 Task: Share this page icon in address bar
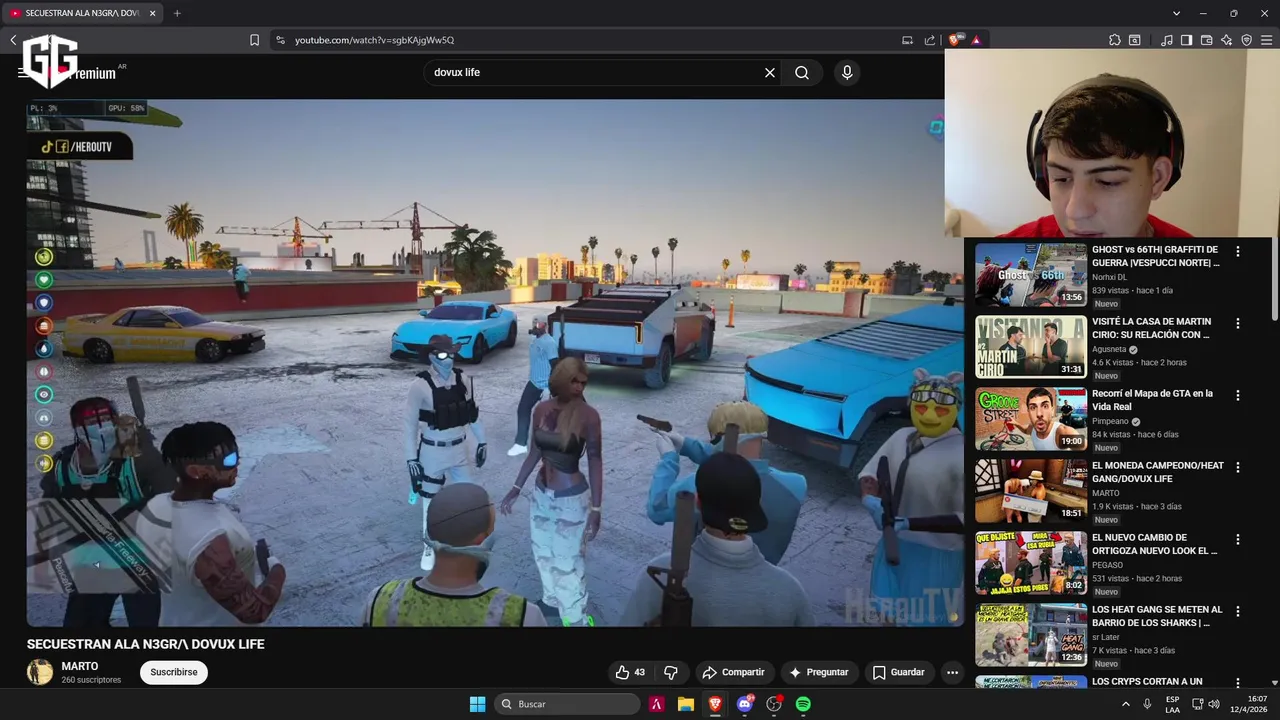point(929,40)
